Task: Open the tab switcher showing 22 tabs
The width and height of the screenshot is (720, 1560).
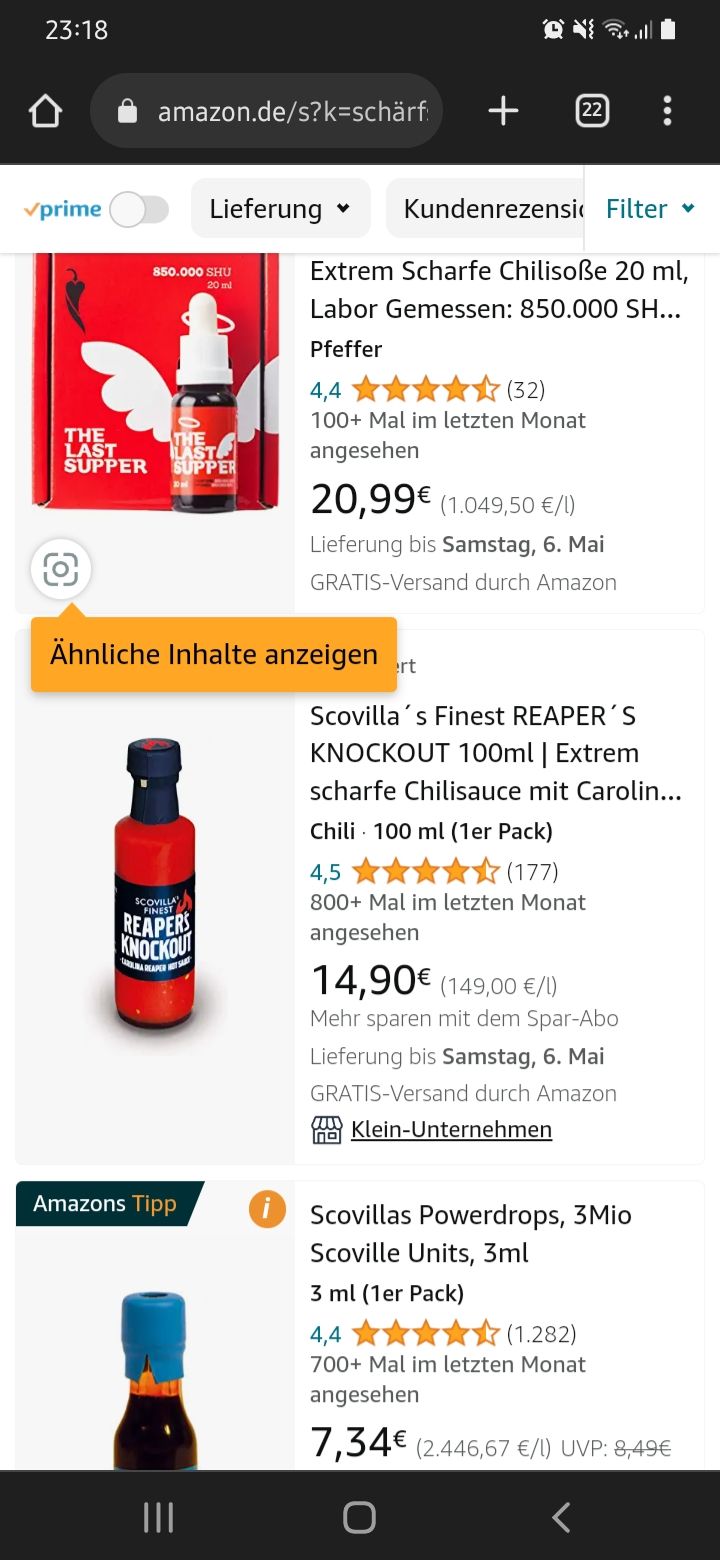Action: pyautogui.click(x=592, y=111)
